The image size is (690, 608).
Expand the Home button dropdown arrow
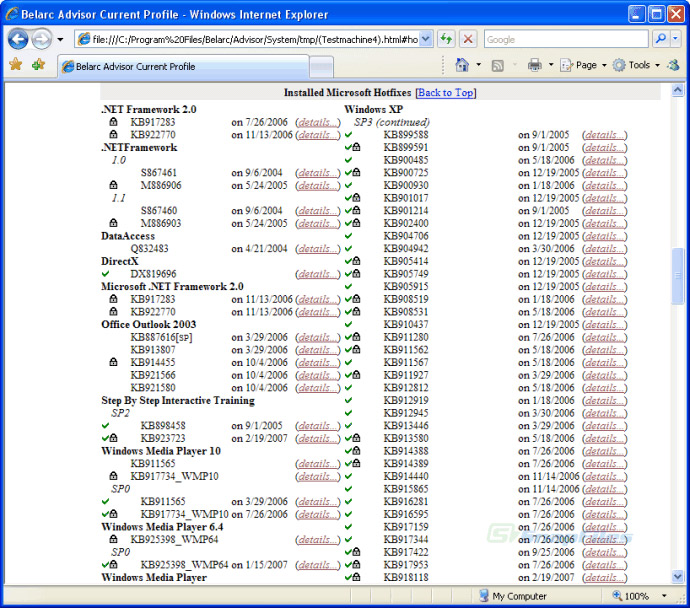coord(479,65)
